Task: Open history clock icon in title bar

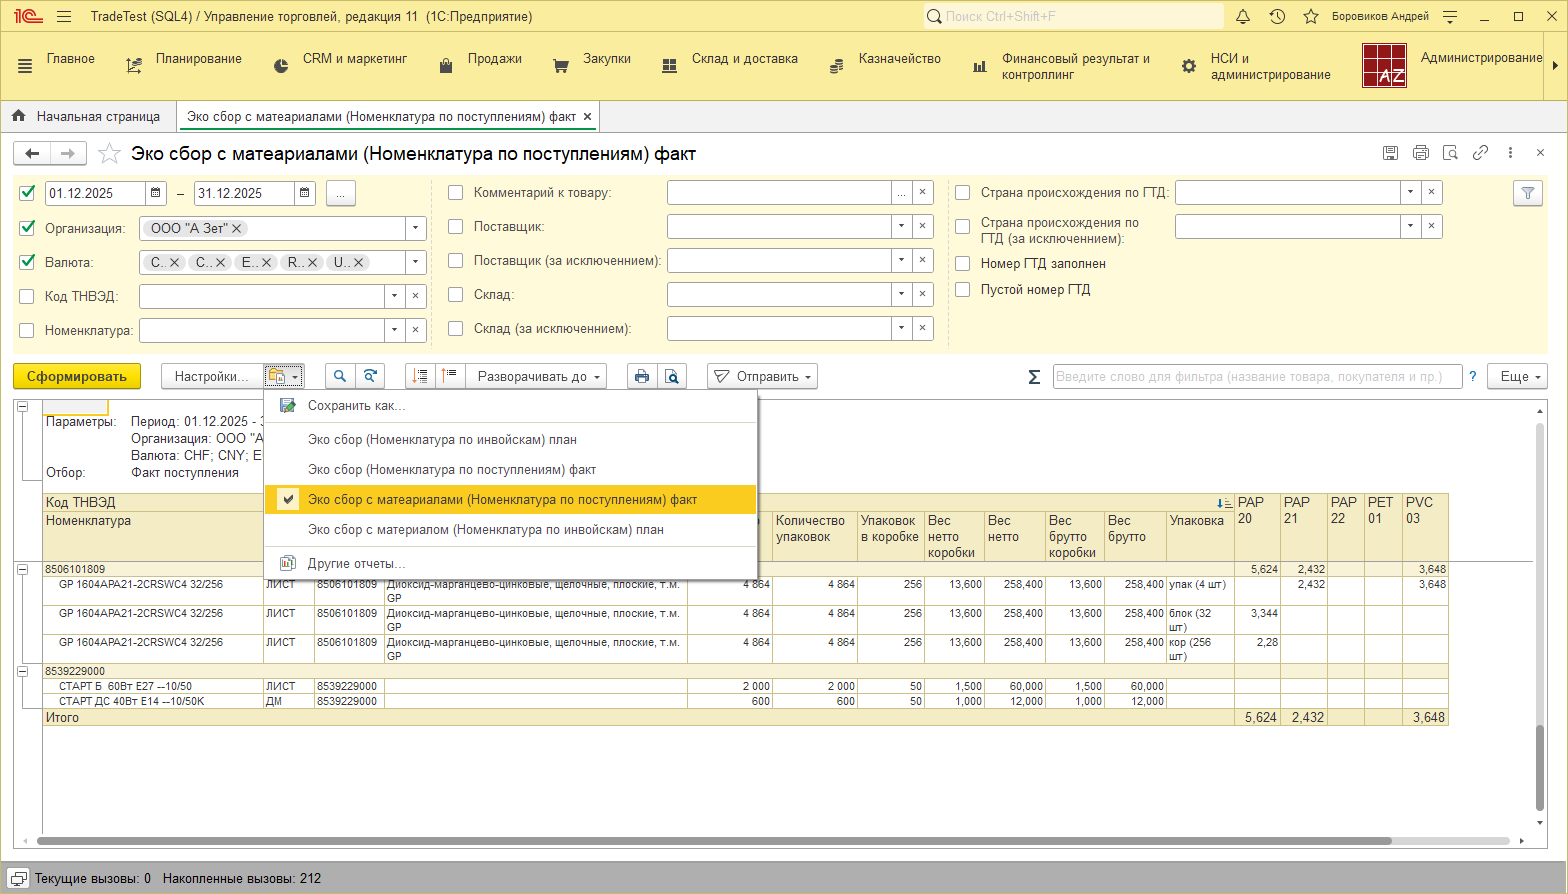Action: click(x=1277, y=17)
